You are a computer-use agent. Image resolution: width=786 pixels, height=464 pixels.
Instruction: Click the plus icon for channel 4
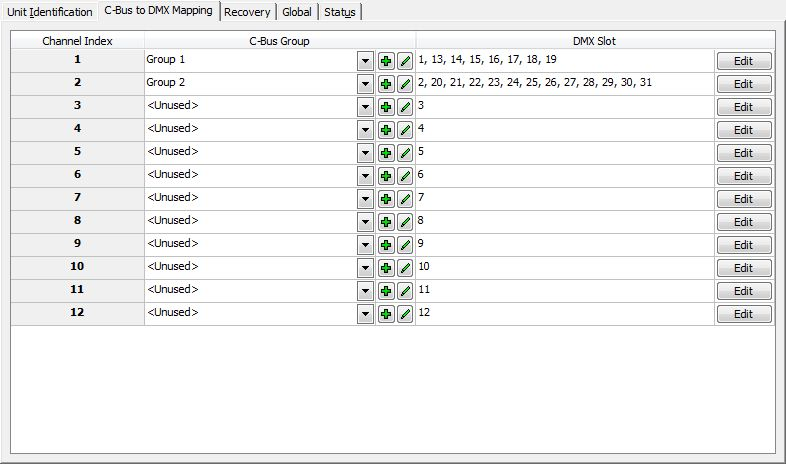[x=386, y=130]
